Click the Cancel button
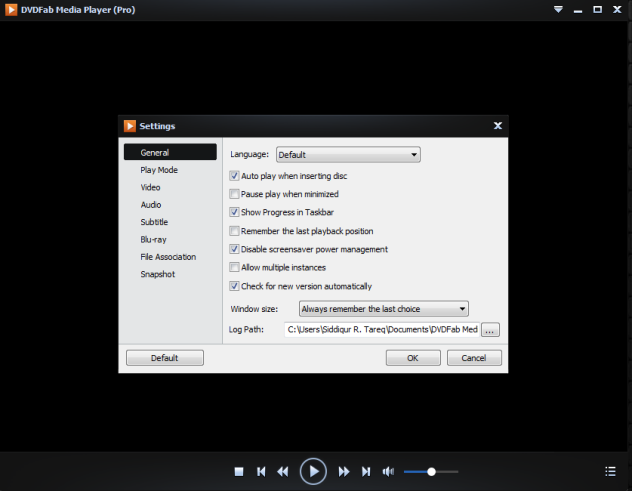632x491 pixels. click(474, 358)
